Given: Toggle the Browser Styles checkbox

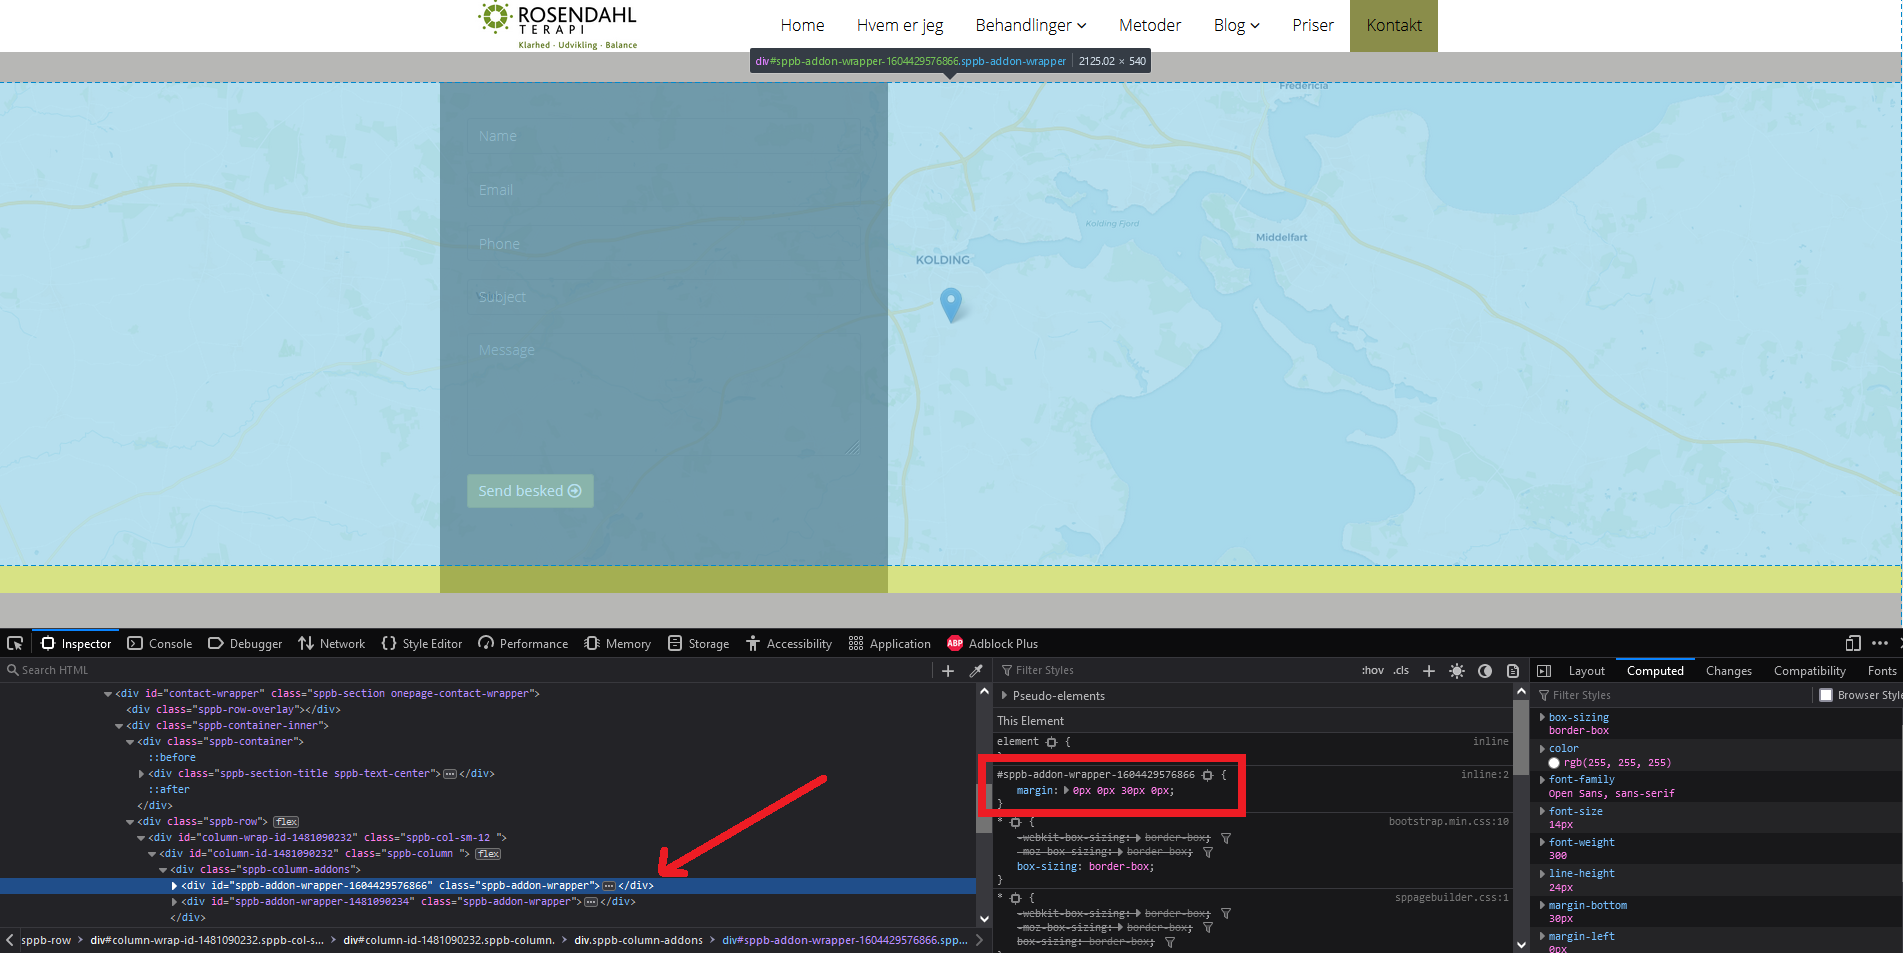Looking at the screenshot, I should (x=1827, y=694).
